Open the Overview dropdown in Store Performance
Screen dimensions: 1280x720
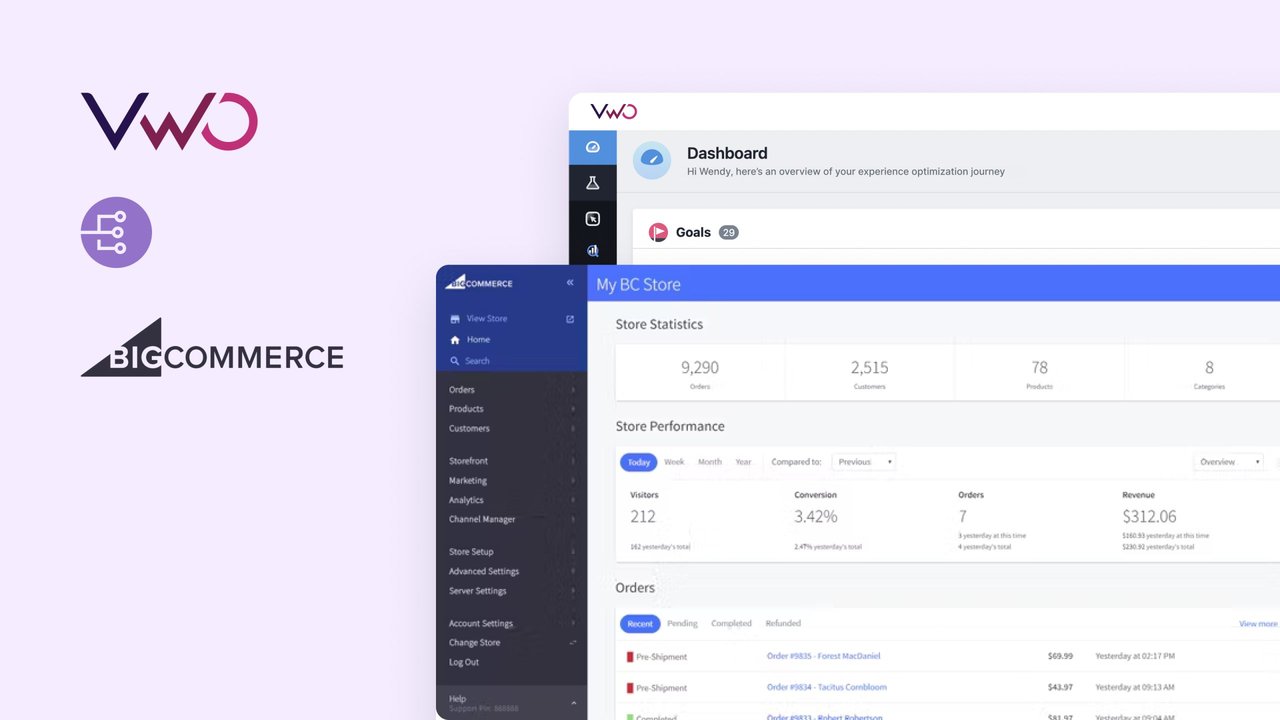click(1229, 462)
